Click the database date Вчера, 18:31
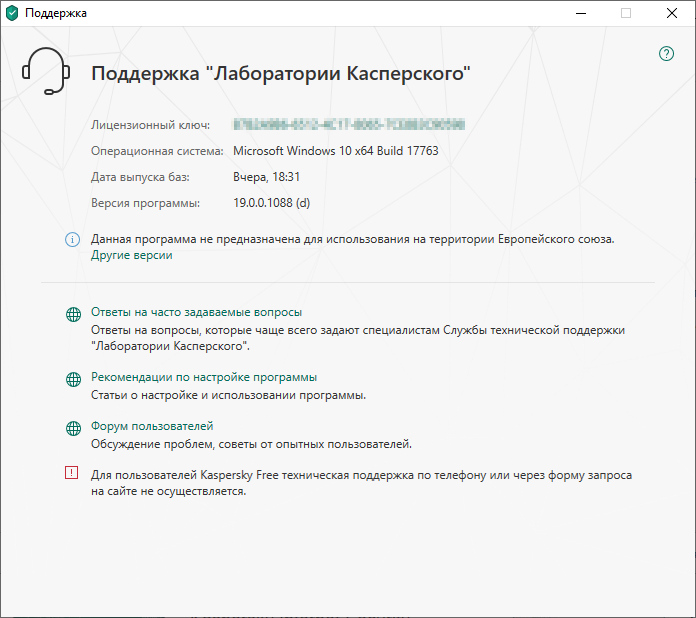The image size is (696, 618). [266, 177]
